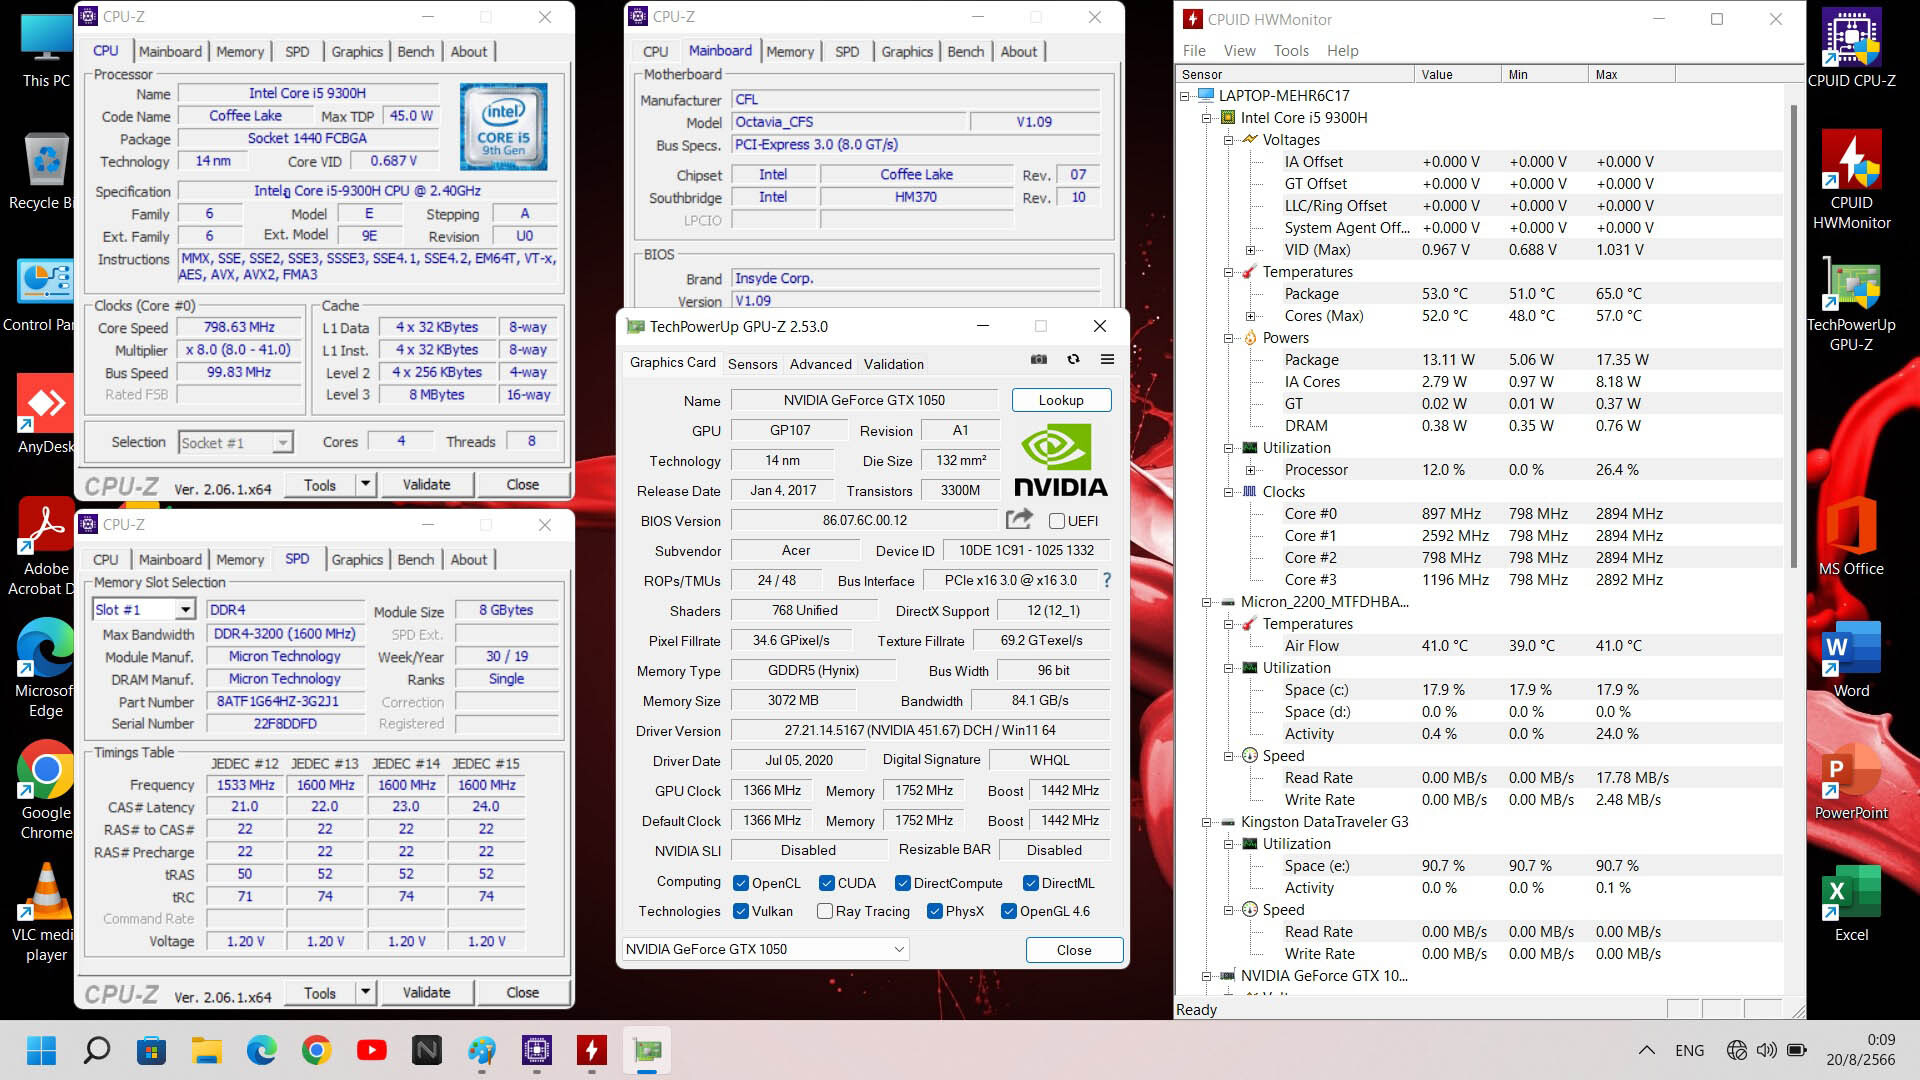This screenshot has width=1920, height=1080.
Task: Click the GPU-Z refresh icon
Action: click(1073, 359)
